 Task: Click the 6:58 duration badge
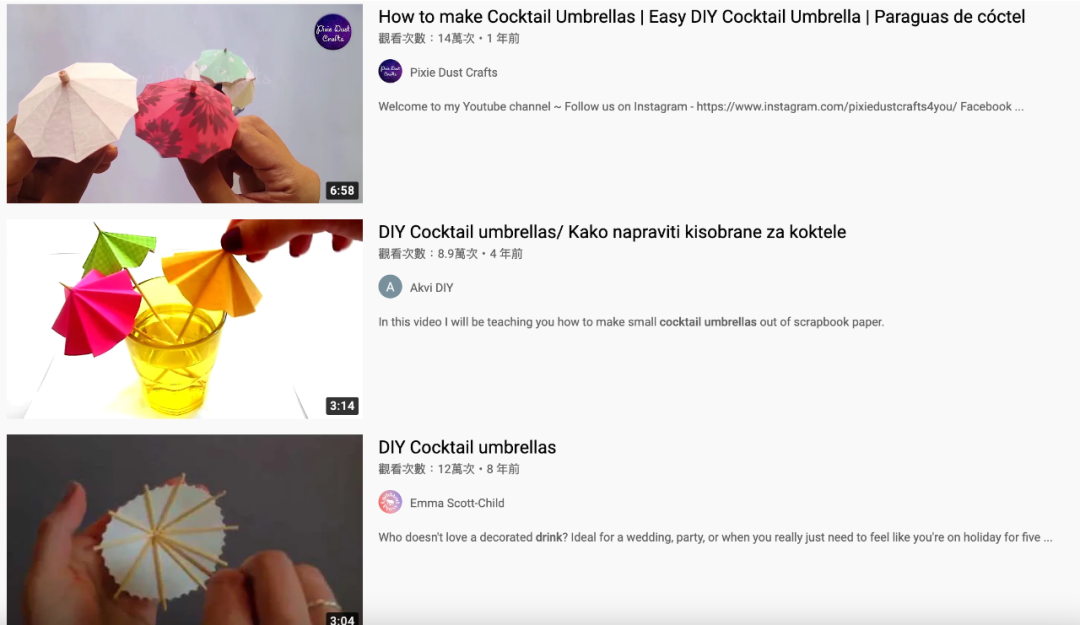tap(342, 191)
